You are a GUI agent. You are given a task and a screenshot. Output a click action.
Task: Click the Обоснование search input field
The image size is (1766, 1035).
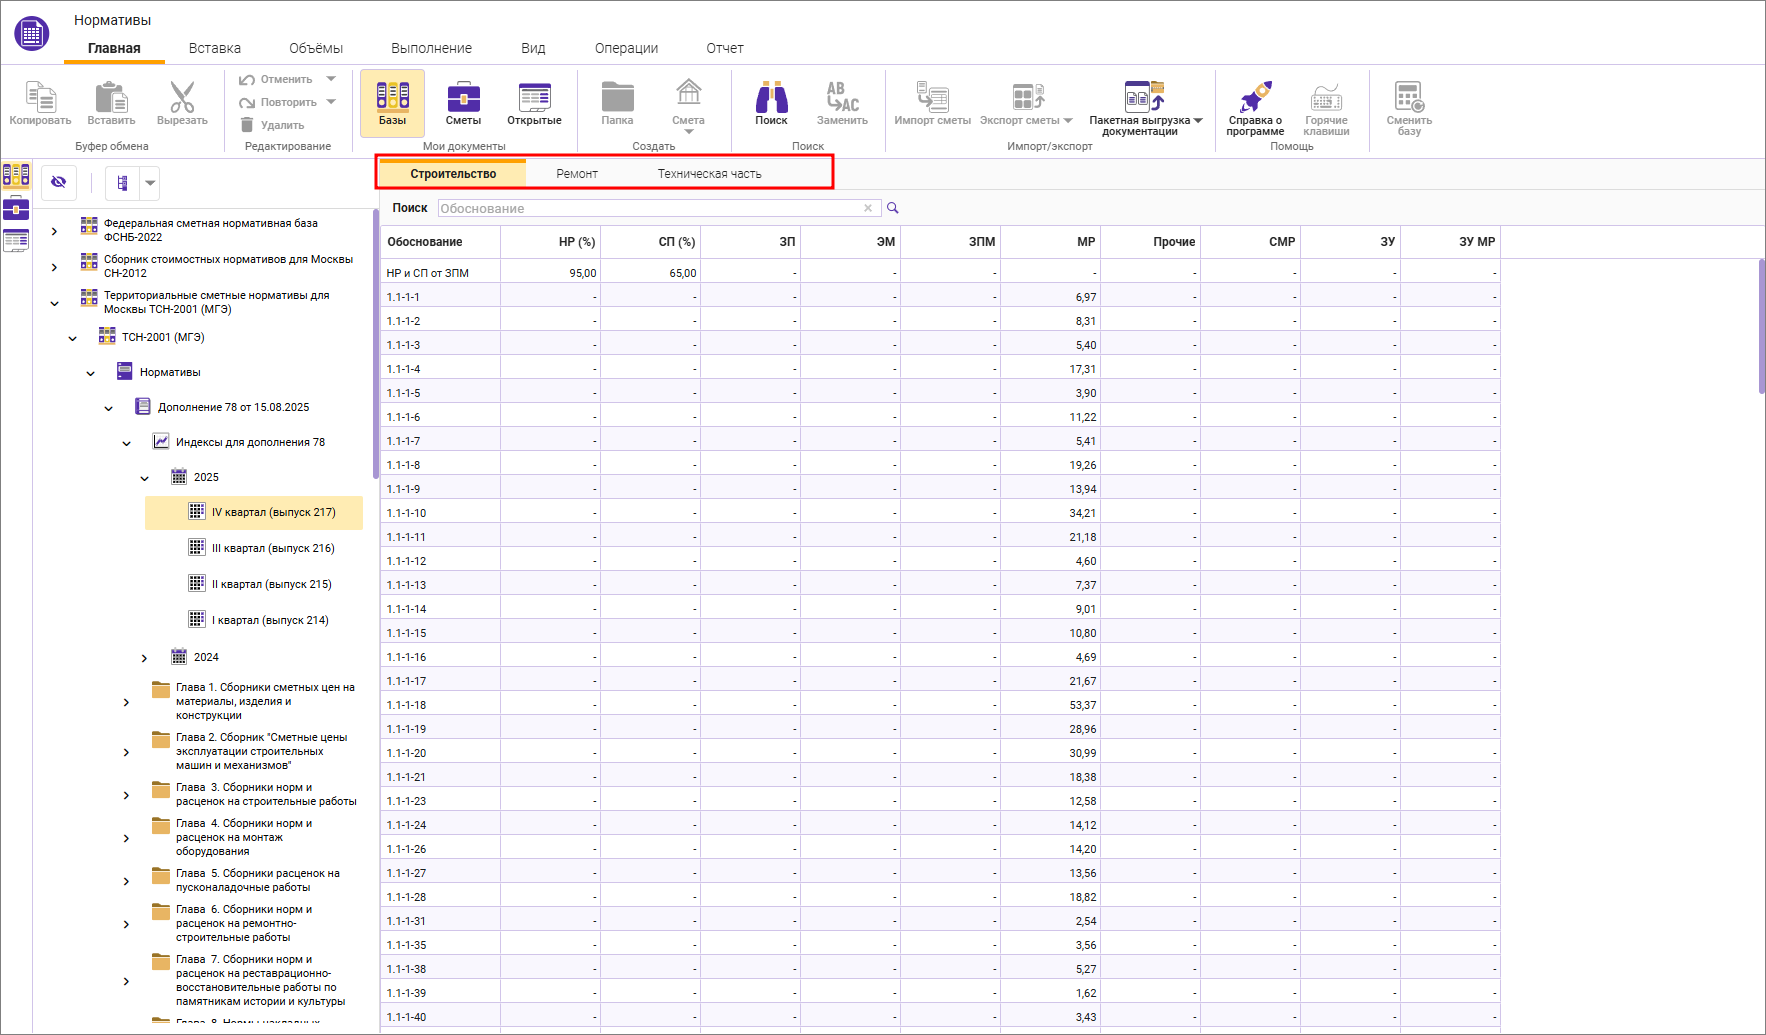point(650,208)
